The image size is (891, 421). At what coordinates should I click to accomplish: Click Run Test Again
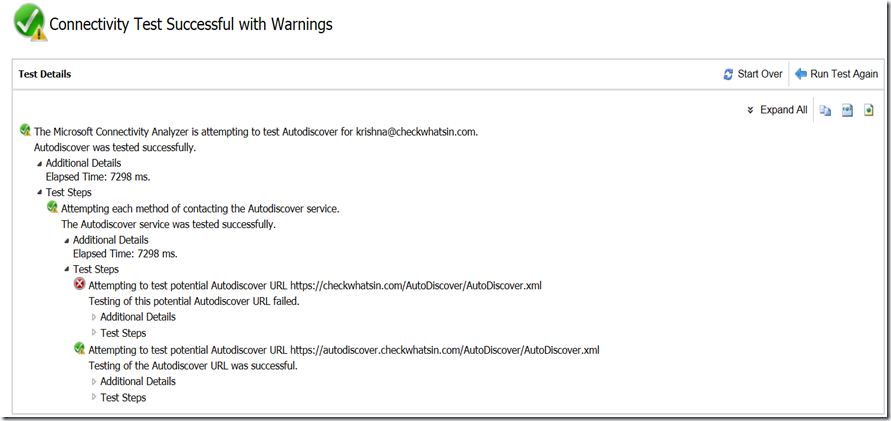click(836, 74)
